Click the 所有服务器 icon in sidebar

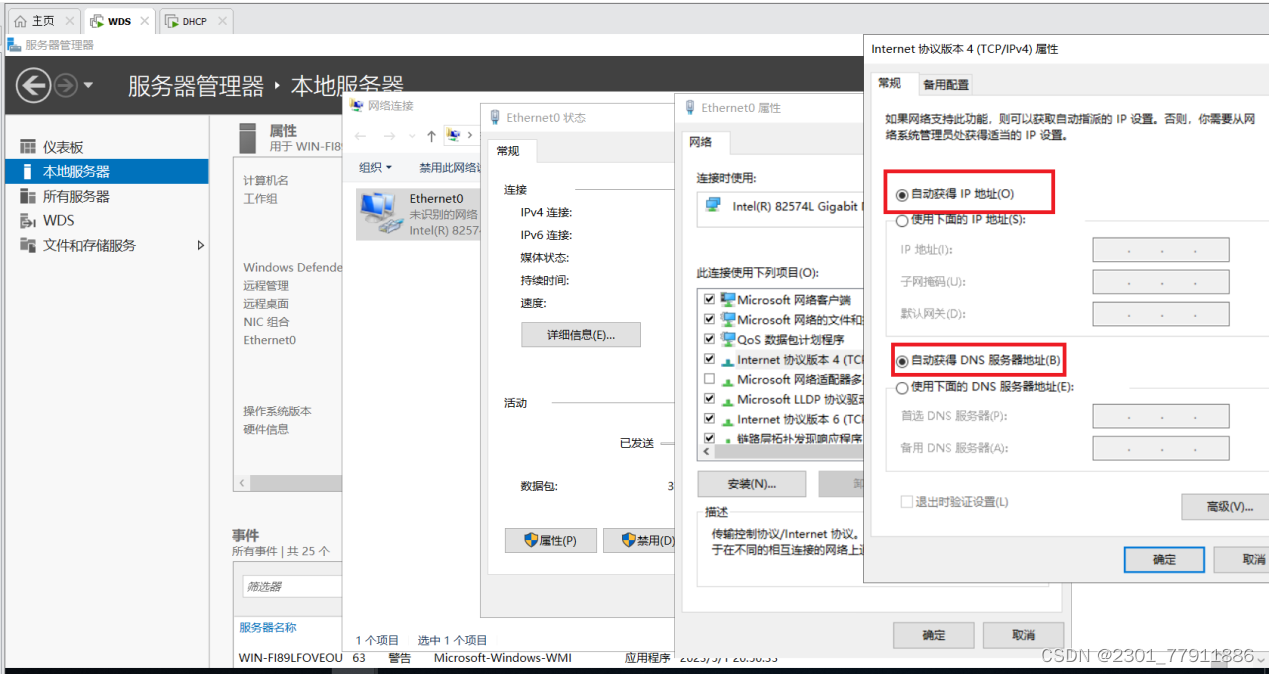click(28, 196)
